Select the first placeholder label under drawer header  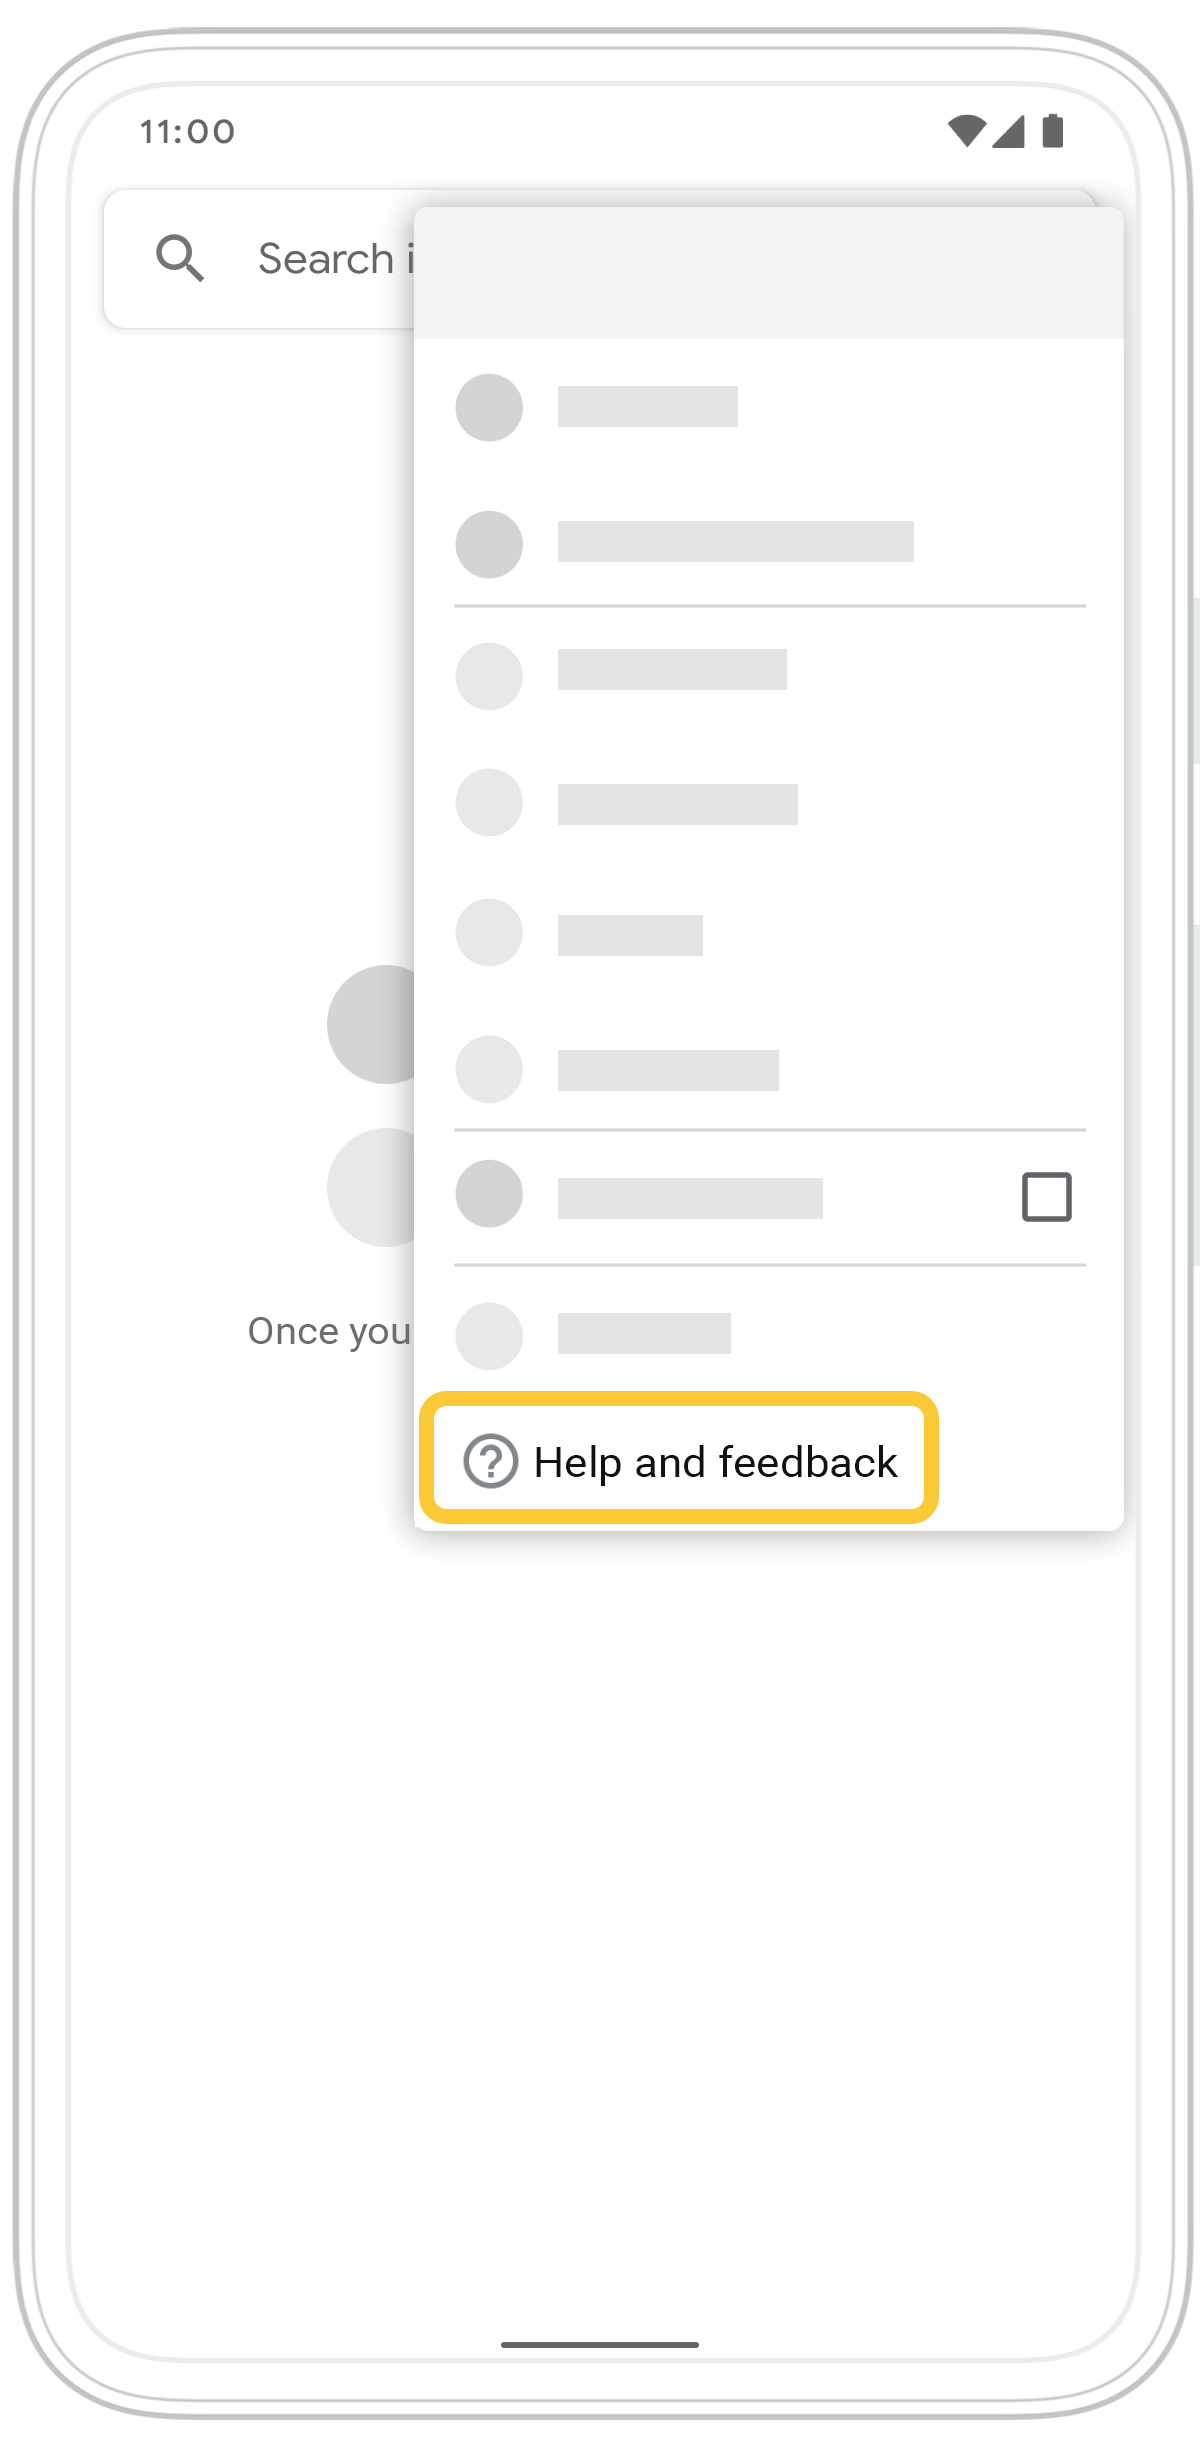click(648, 406)
